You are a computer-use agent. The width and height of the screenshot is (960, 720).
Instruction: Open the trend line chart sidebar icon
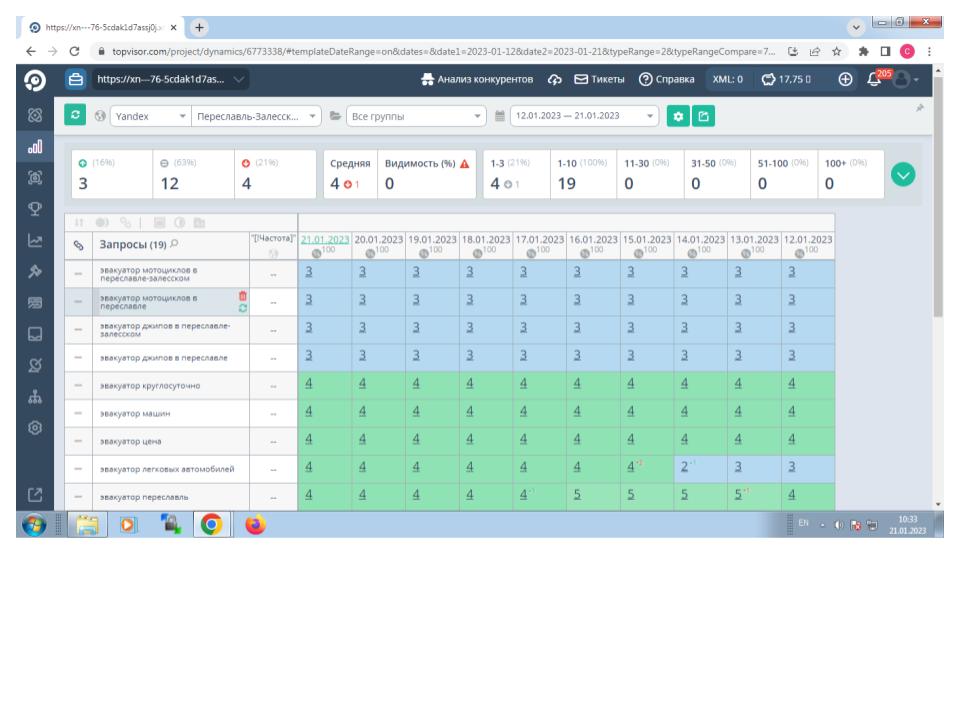coord(35,240)
